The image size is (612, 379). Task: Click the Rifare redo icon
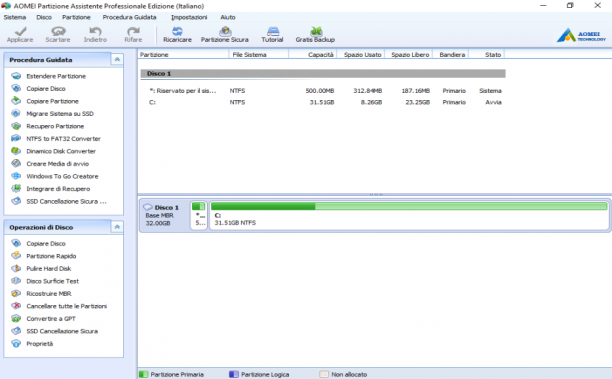(133, 31)
